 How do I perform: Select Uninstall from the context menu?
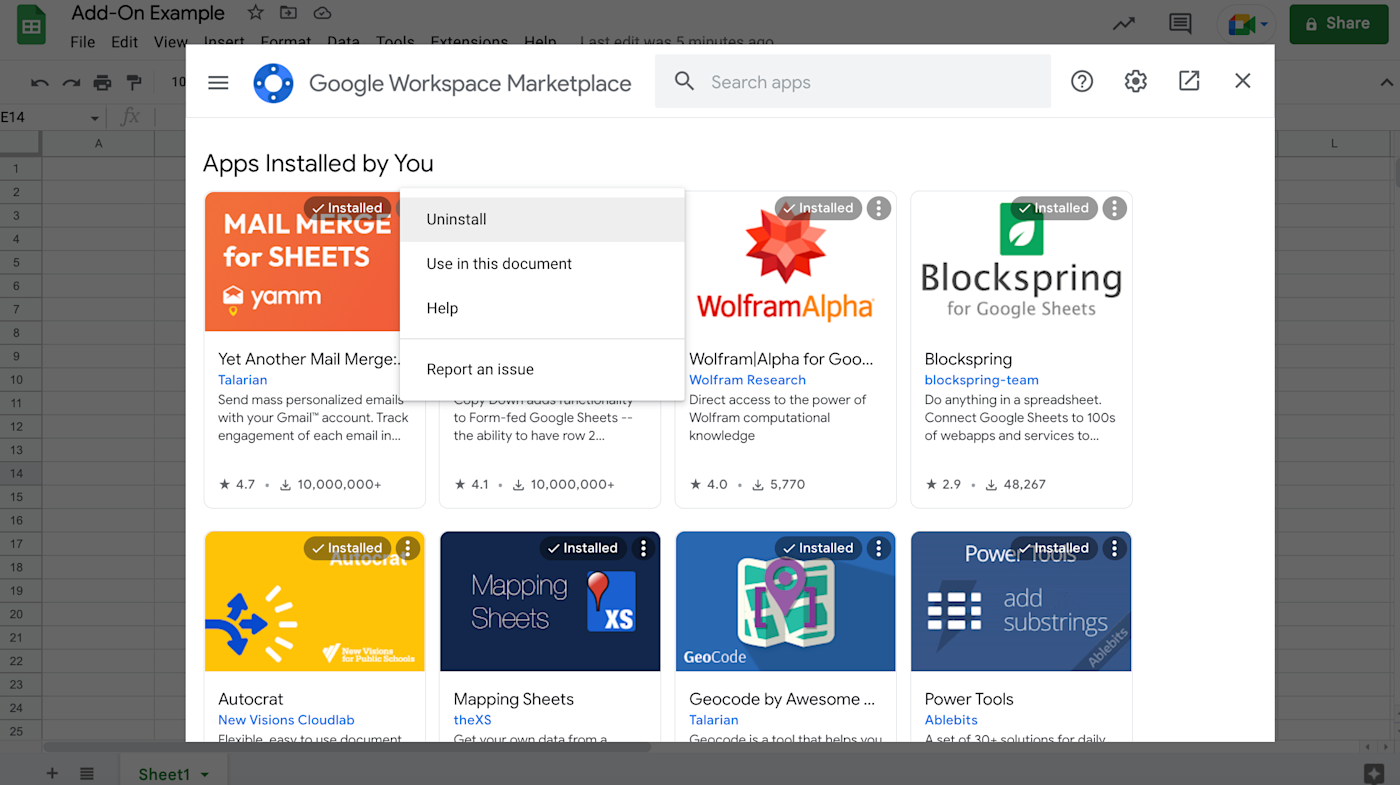[x=542, y=219]
